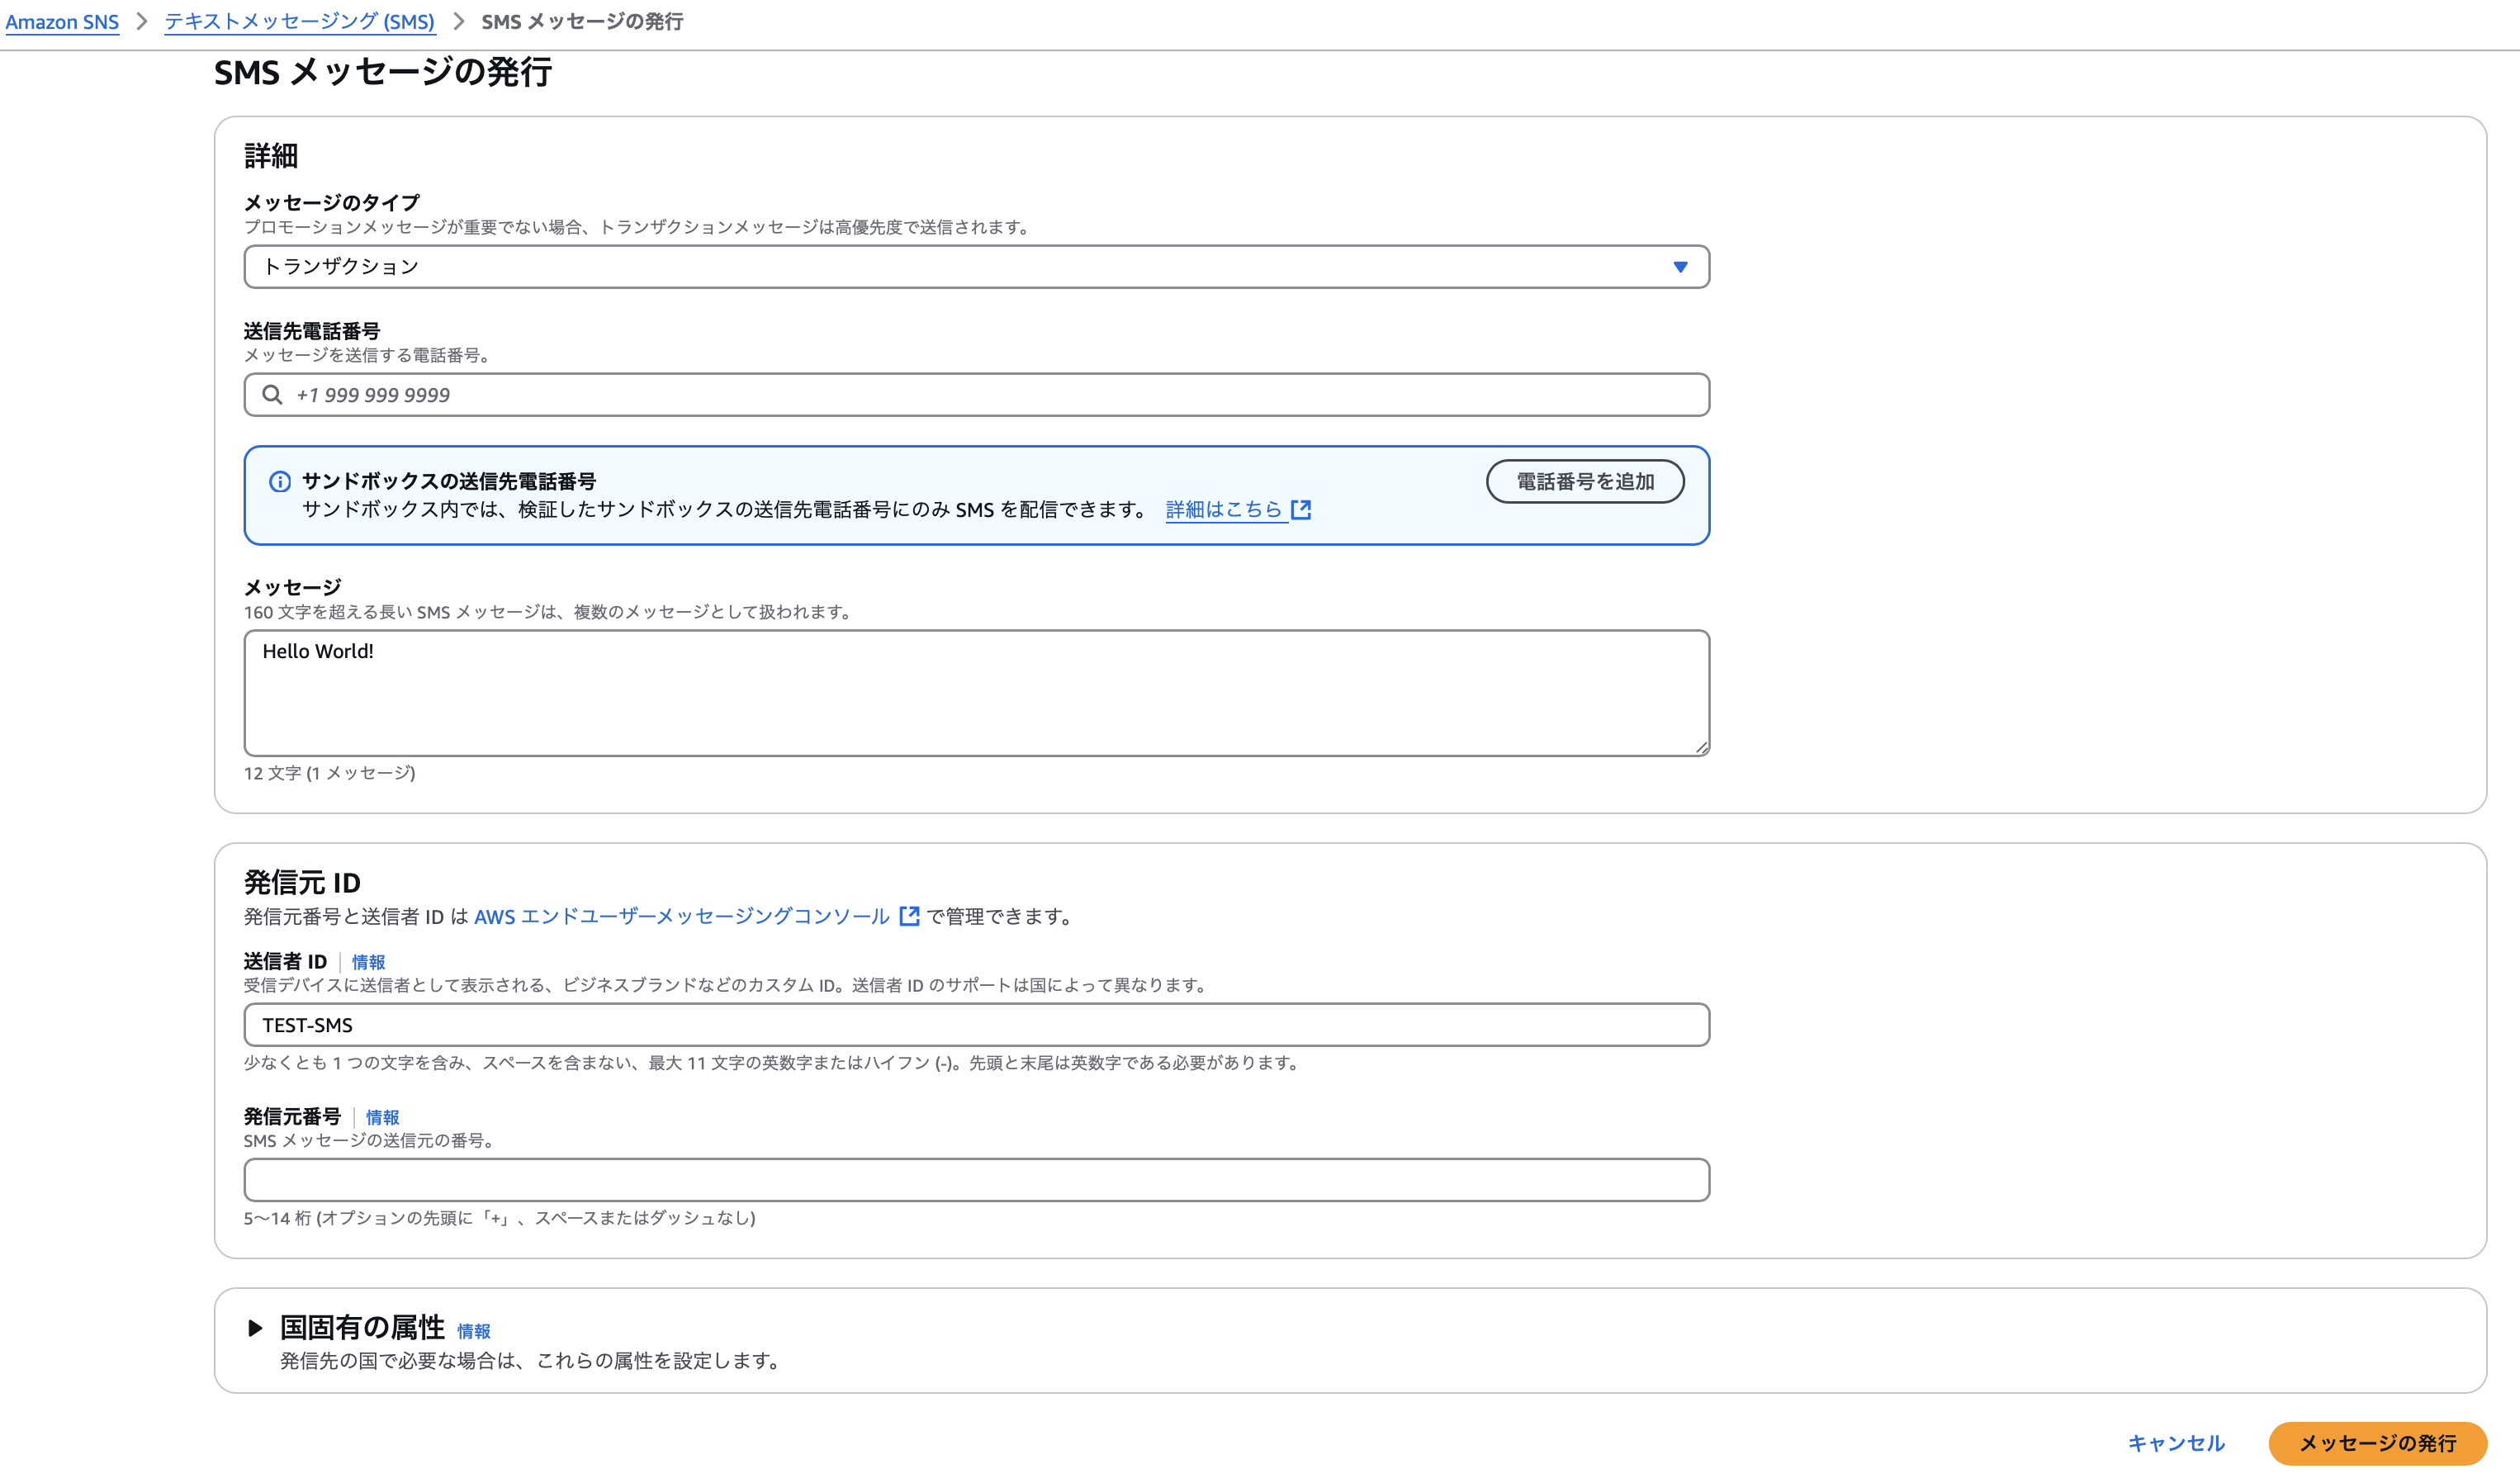The height and width of the screenshot is (1483, 2520).
Task: Open the message type dropdown arrow
Action: tap(1680, 267)
